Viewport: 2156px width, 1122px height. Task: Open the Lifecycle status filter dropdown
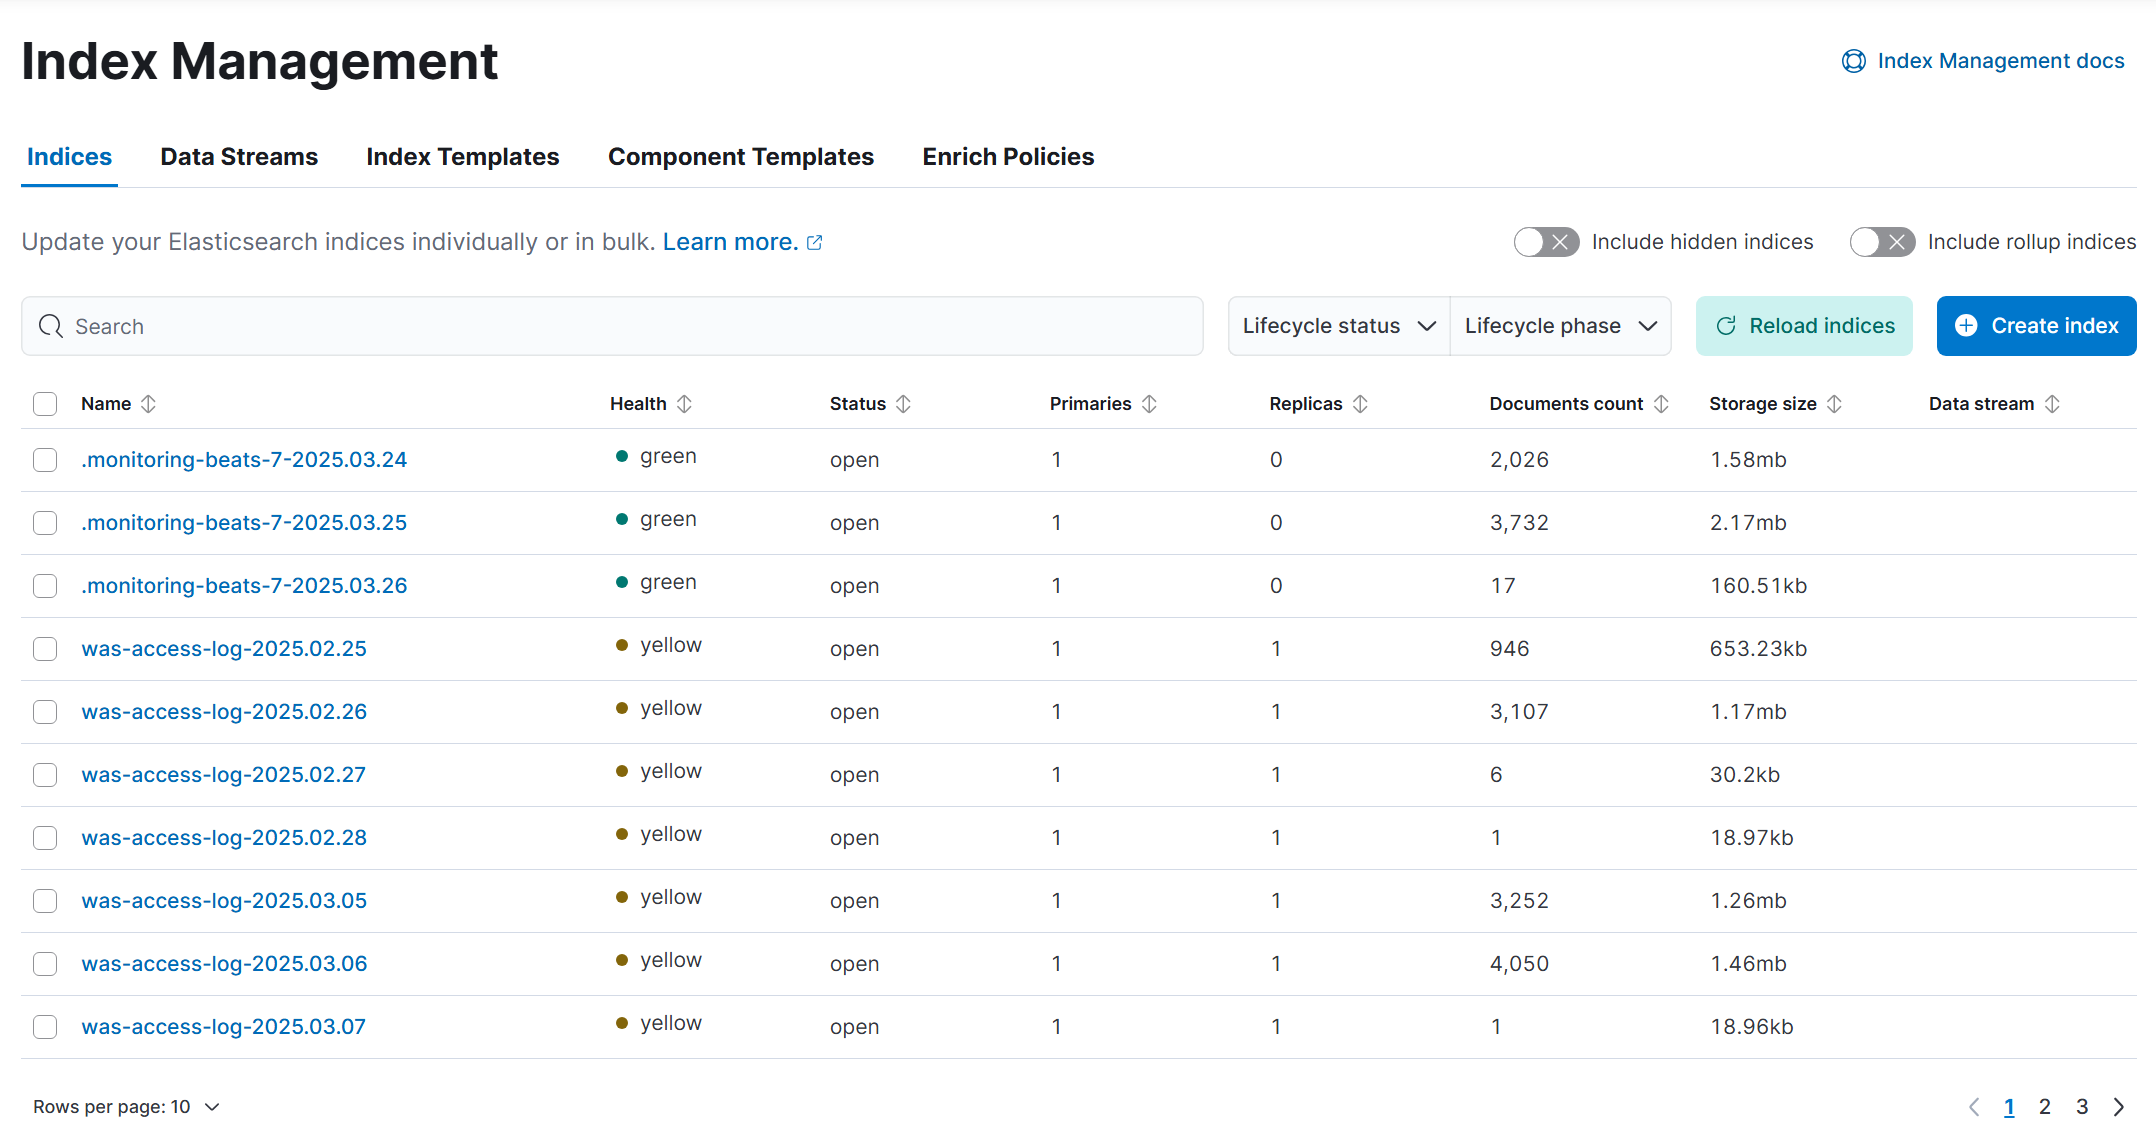(1338, 326)
